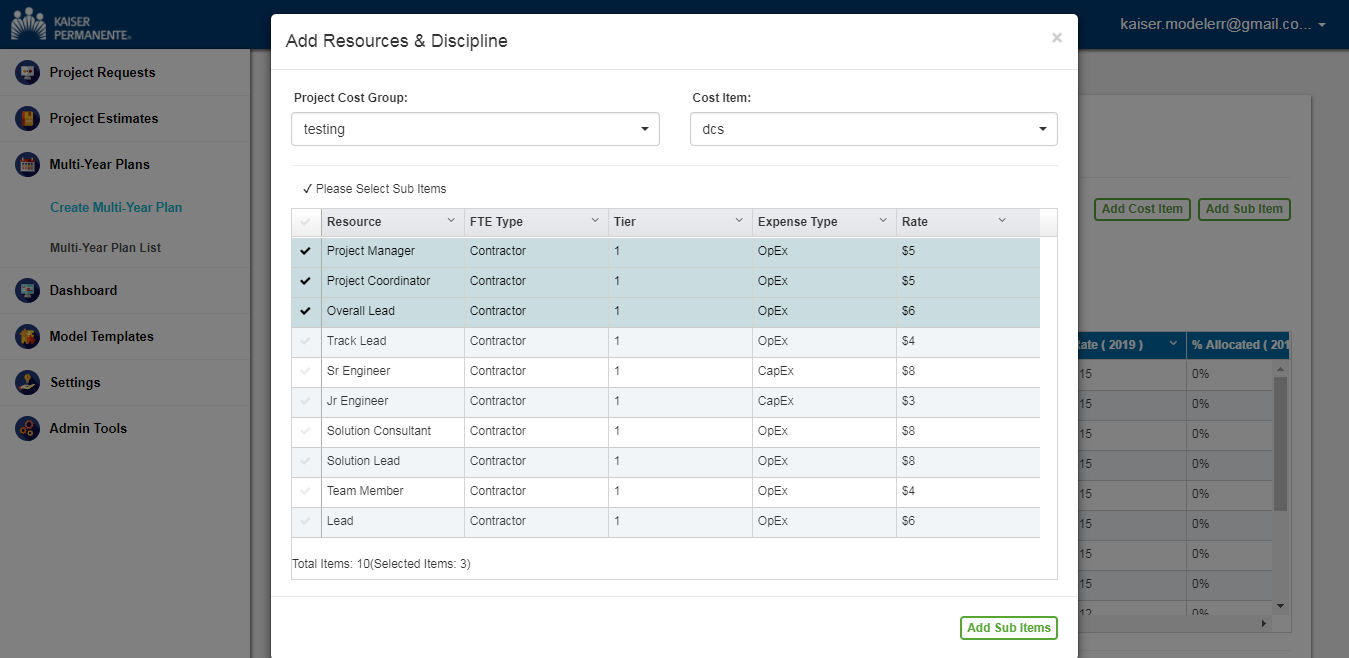Click the Settings sidebar icon
1349x658 pixels.
point(27,382)
